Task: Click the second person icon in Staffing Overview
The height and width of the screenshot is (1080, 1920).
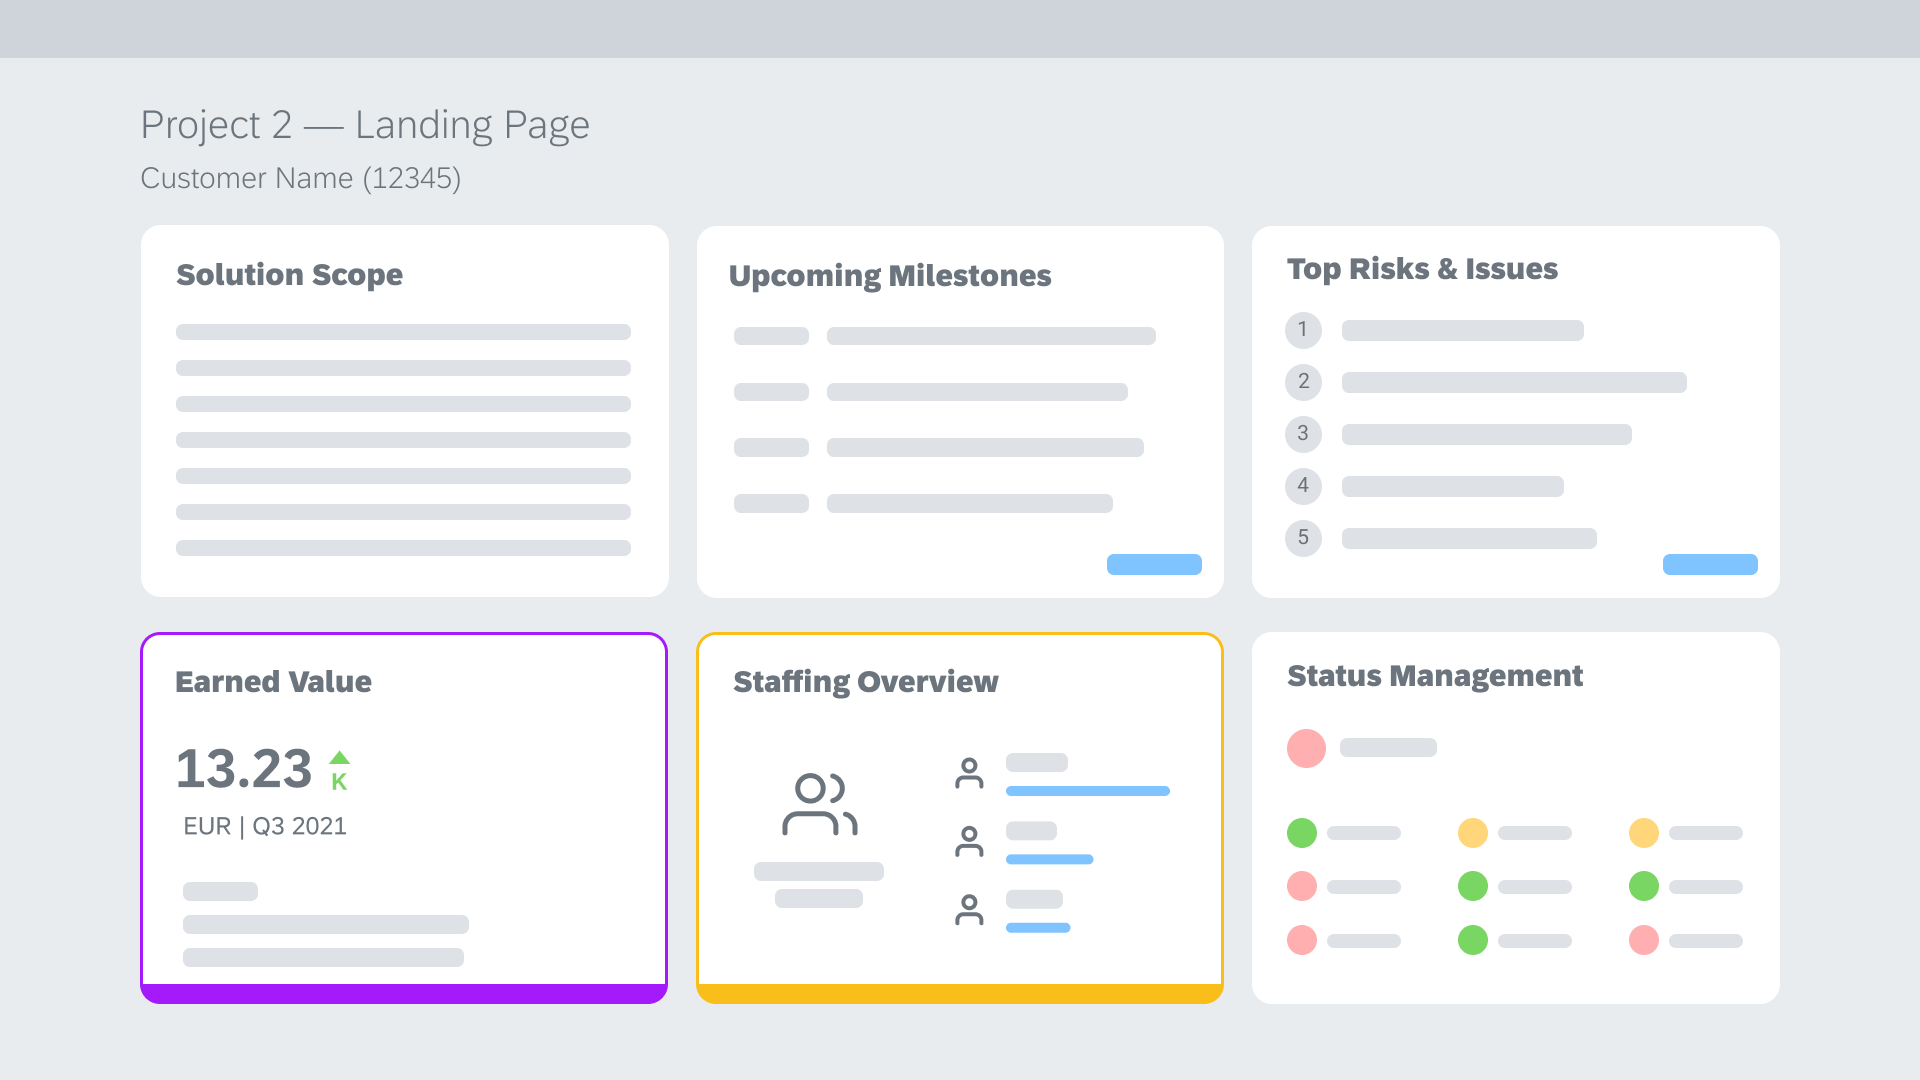Action: 969,842
